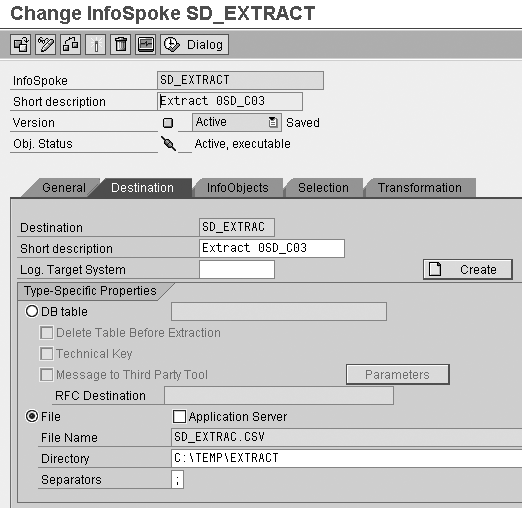
Task: Click the display/change pencil toolbar icon
Action: (46, 45)
